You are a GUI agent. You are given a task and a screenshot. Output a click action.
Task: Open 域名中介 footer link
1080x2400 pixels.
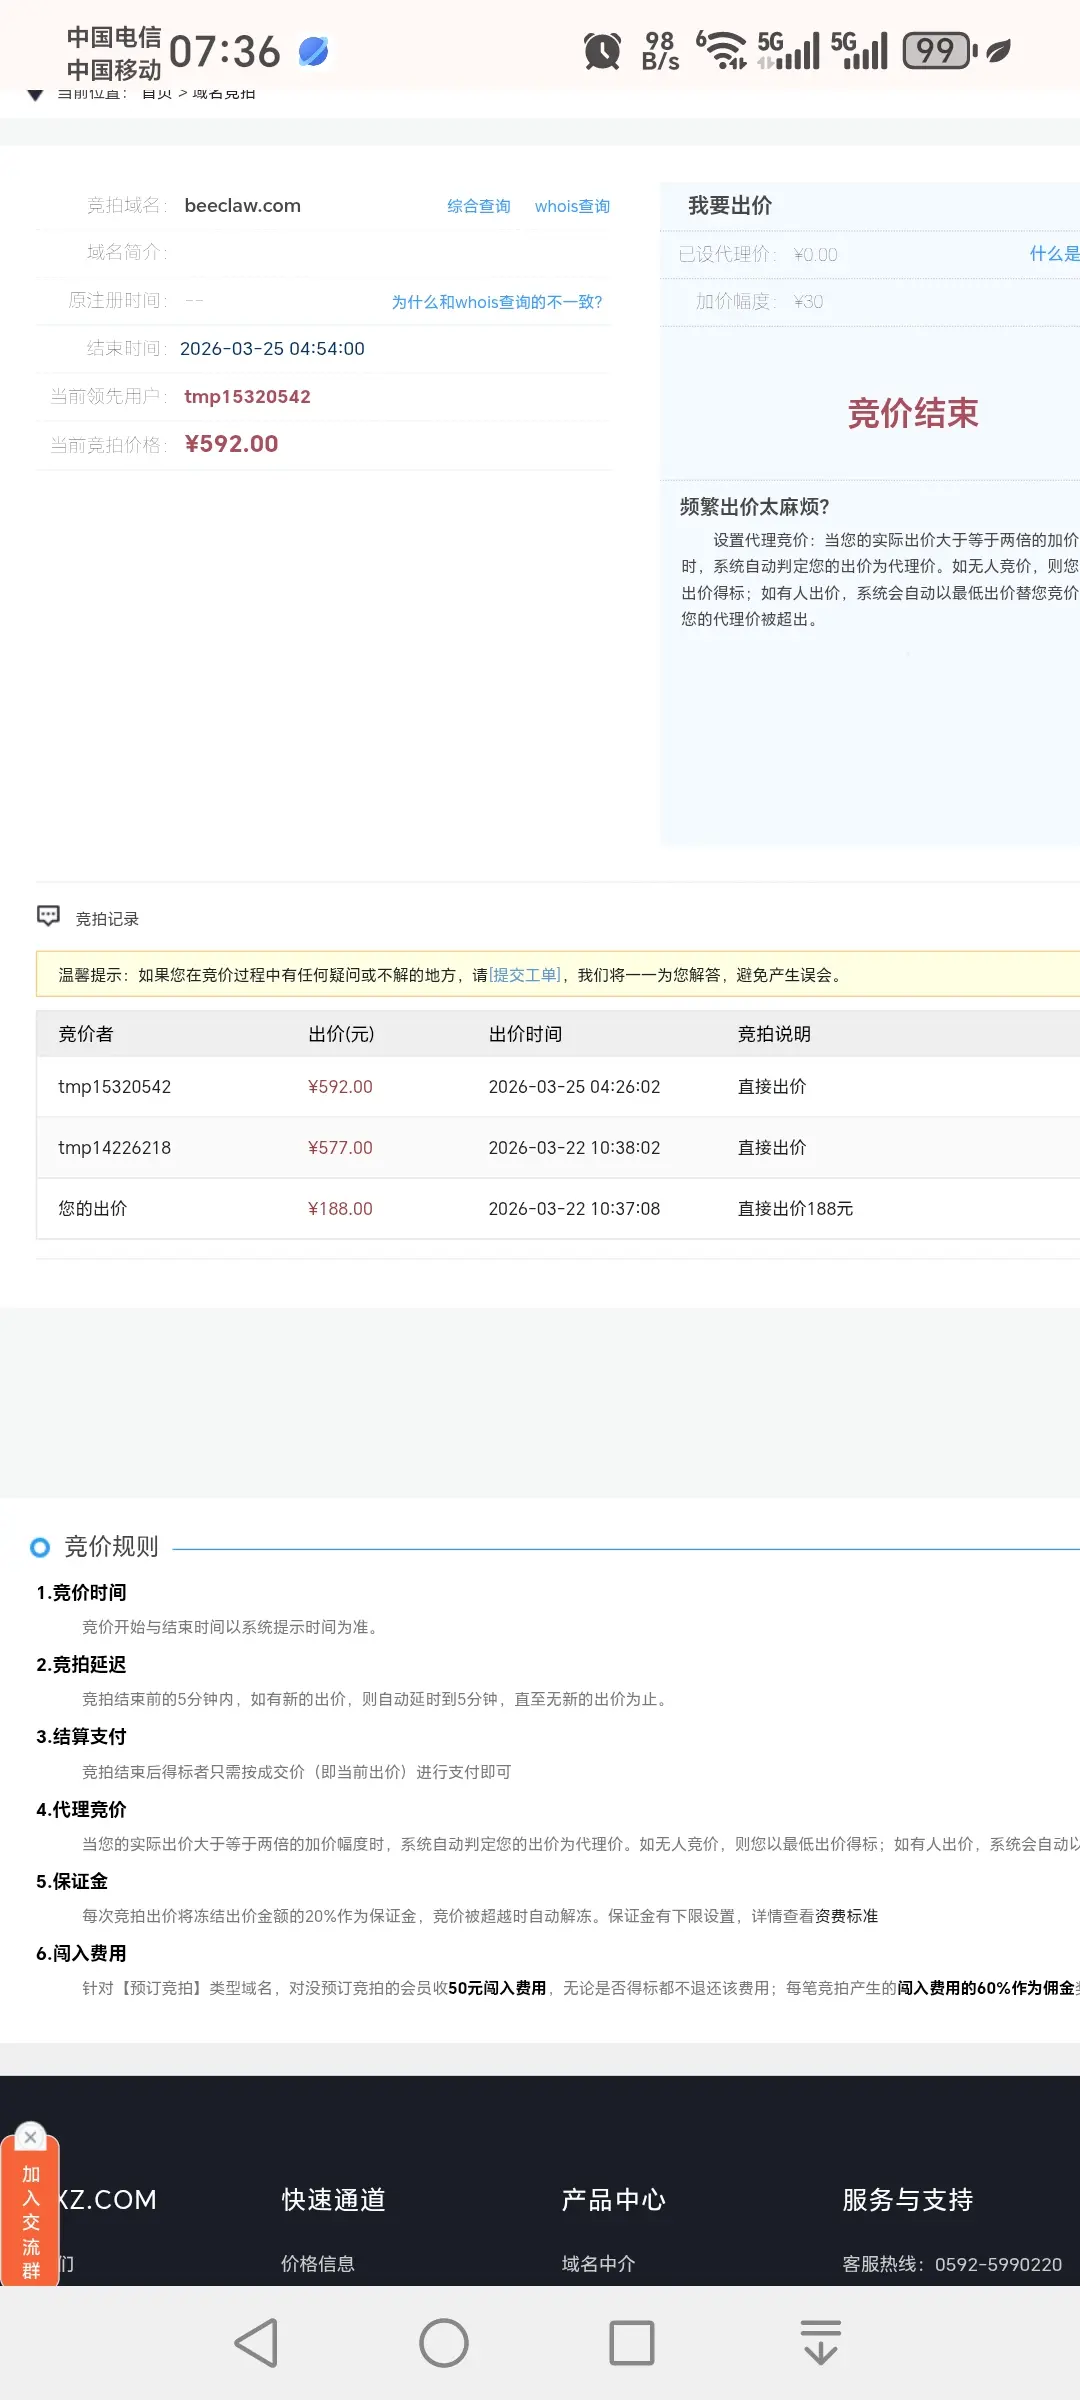point(598,2263)
